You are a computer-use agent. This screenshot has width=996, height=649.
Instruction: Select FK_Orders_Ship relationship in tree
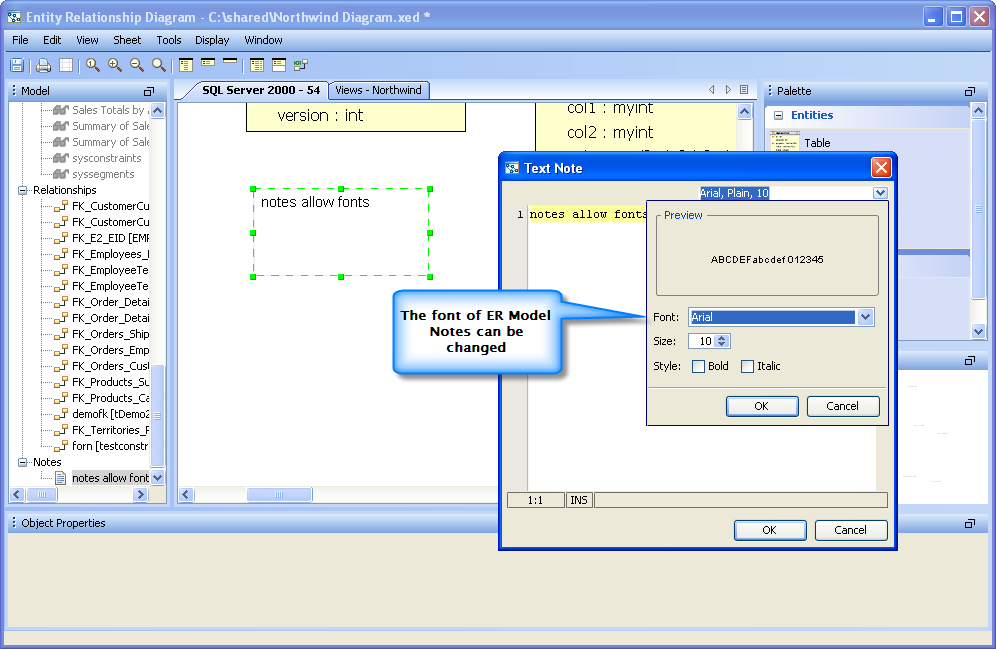[111, 334]
